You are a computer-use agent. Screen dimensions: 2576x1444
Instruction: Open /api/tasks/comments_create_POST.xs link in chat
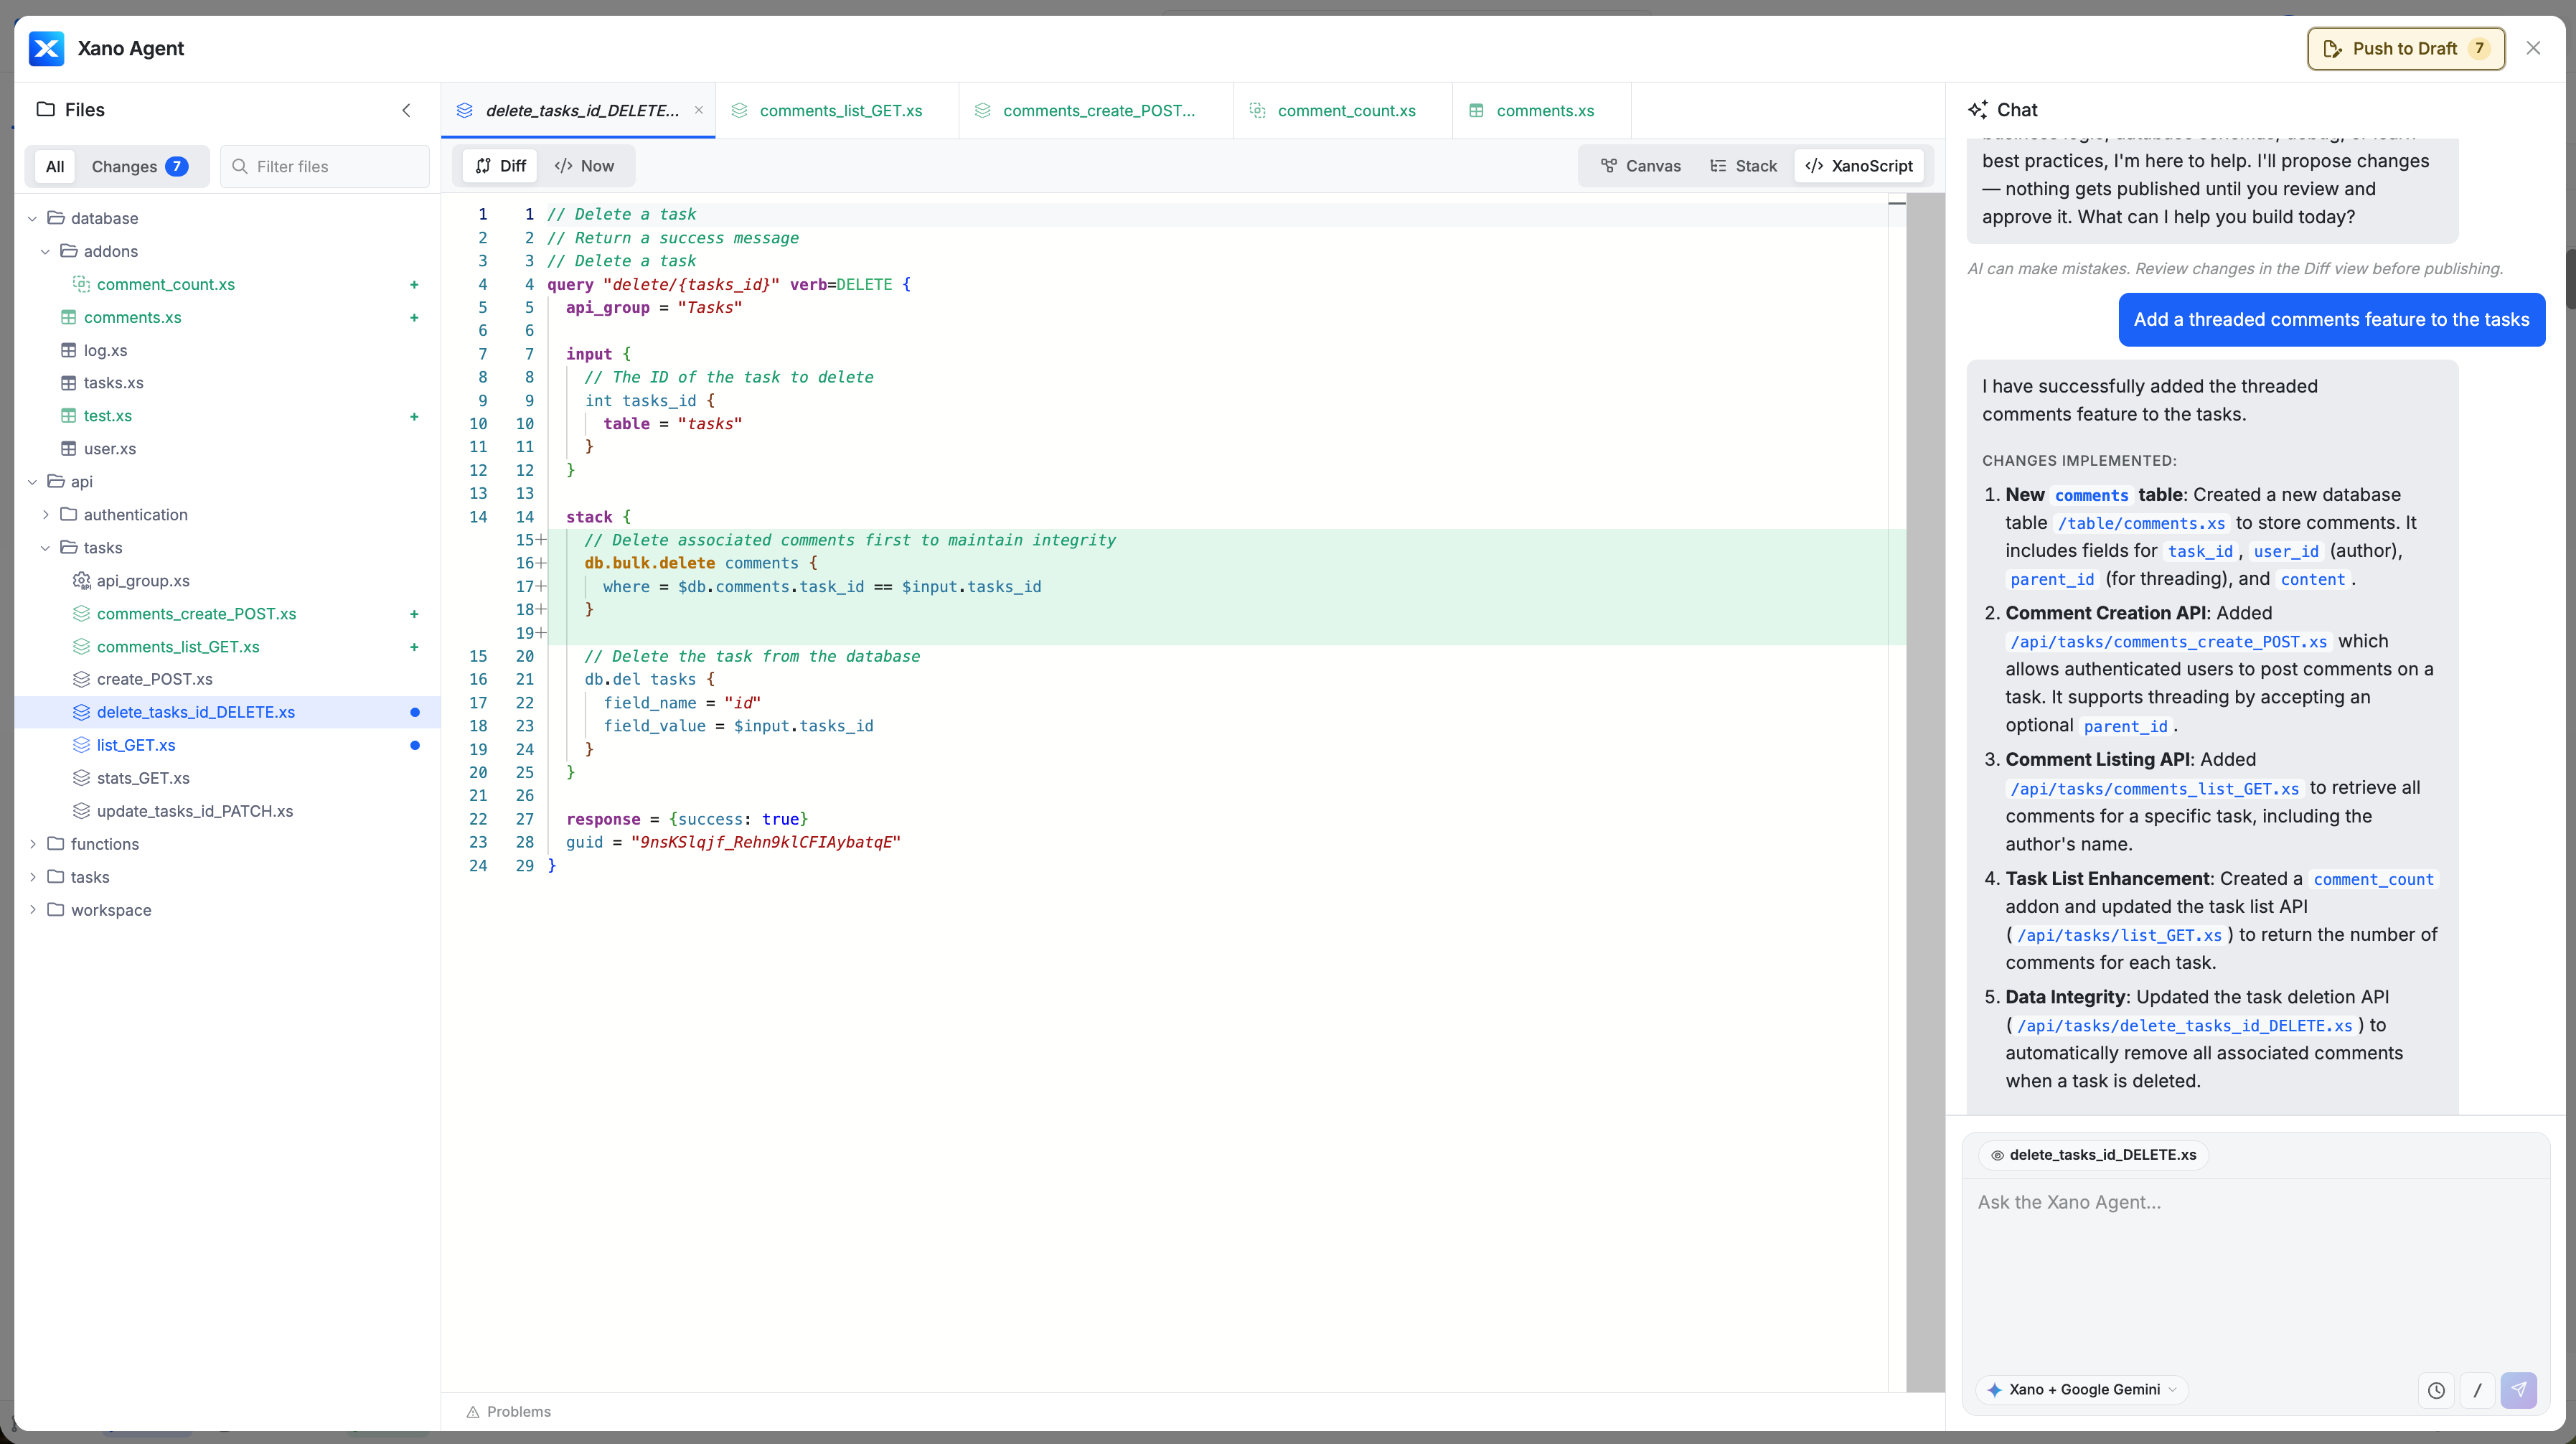pos(2168,642)
